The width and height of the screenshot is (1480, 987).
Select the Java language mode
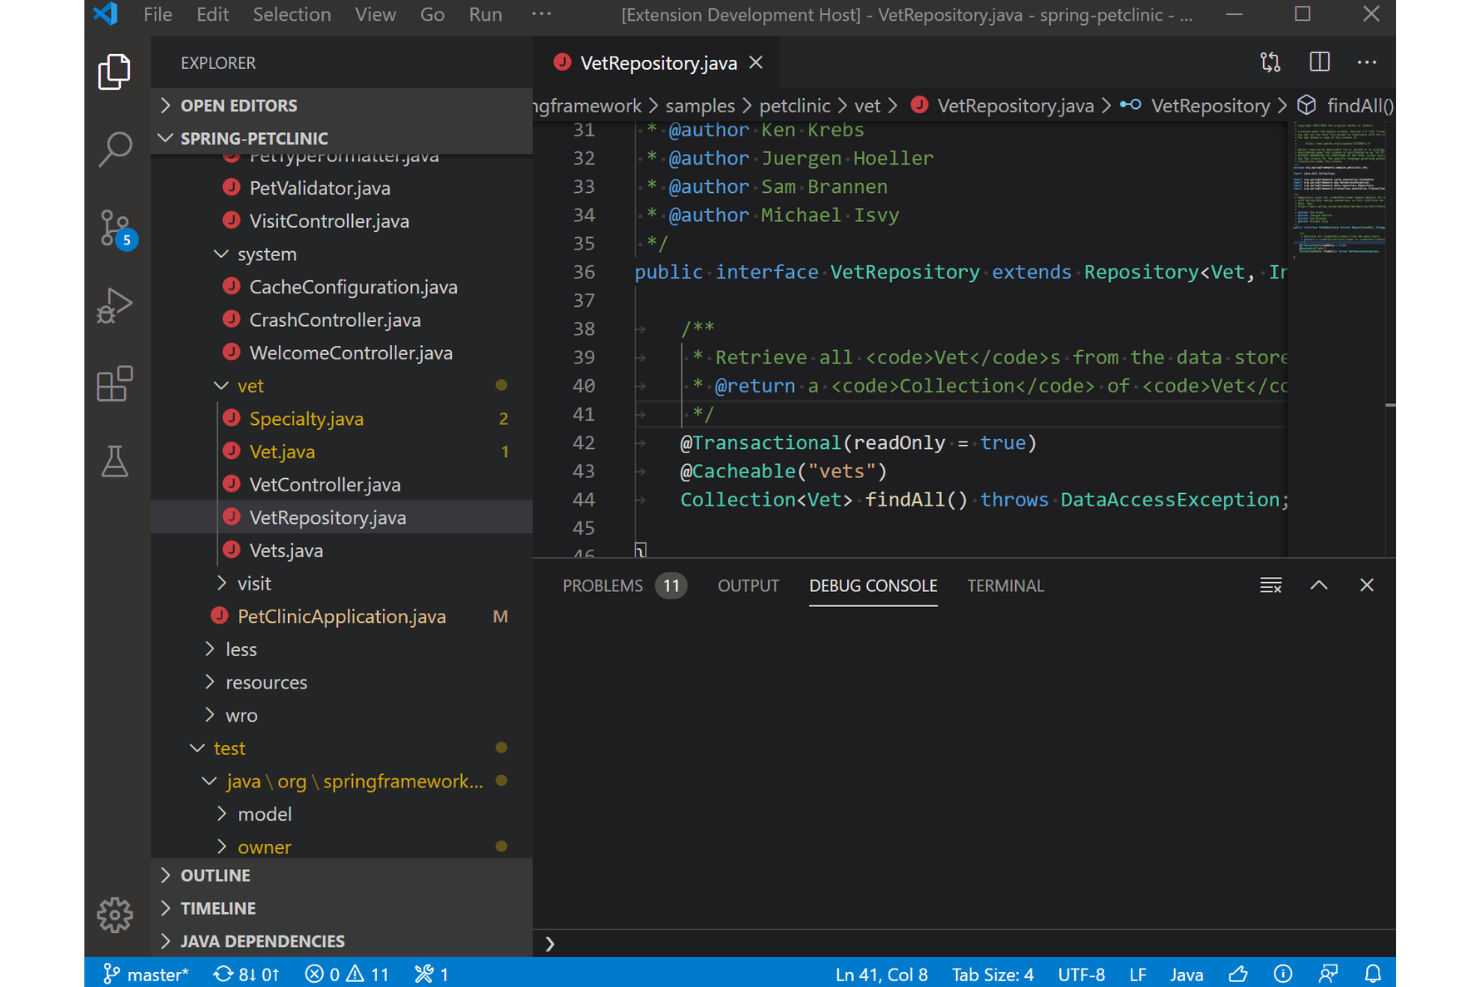[x=1187, y=974]
